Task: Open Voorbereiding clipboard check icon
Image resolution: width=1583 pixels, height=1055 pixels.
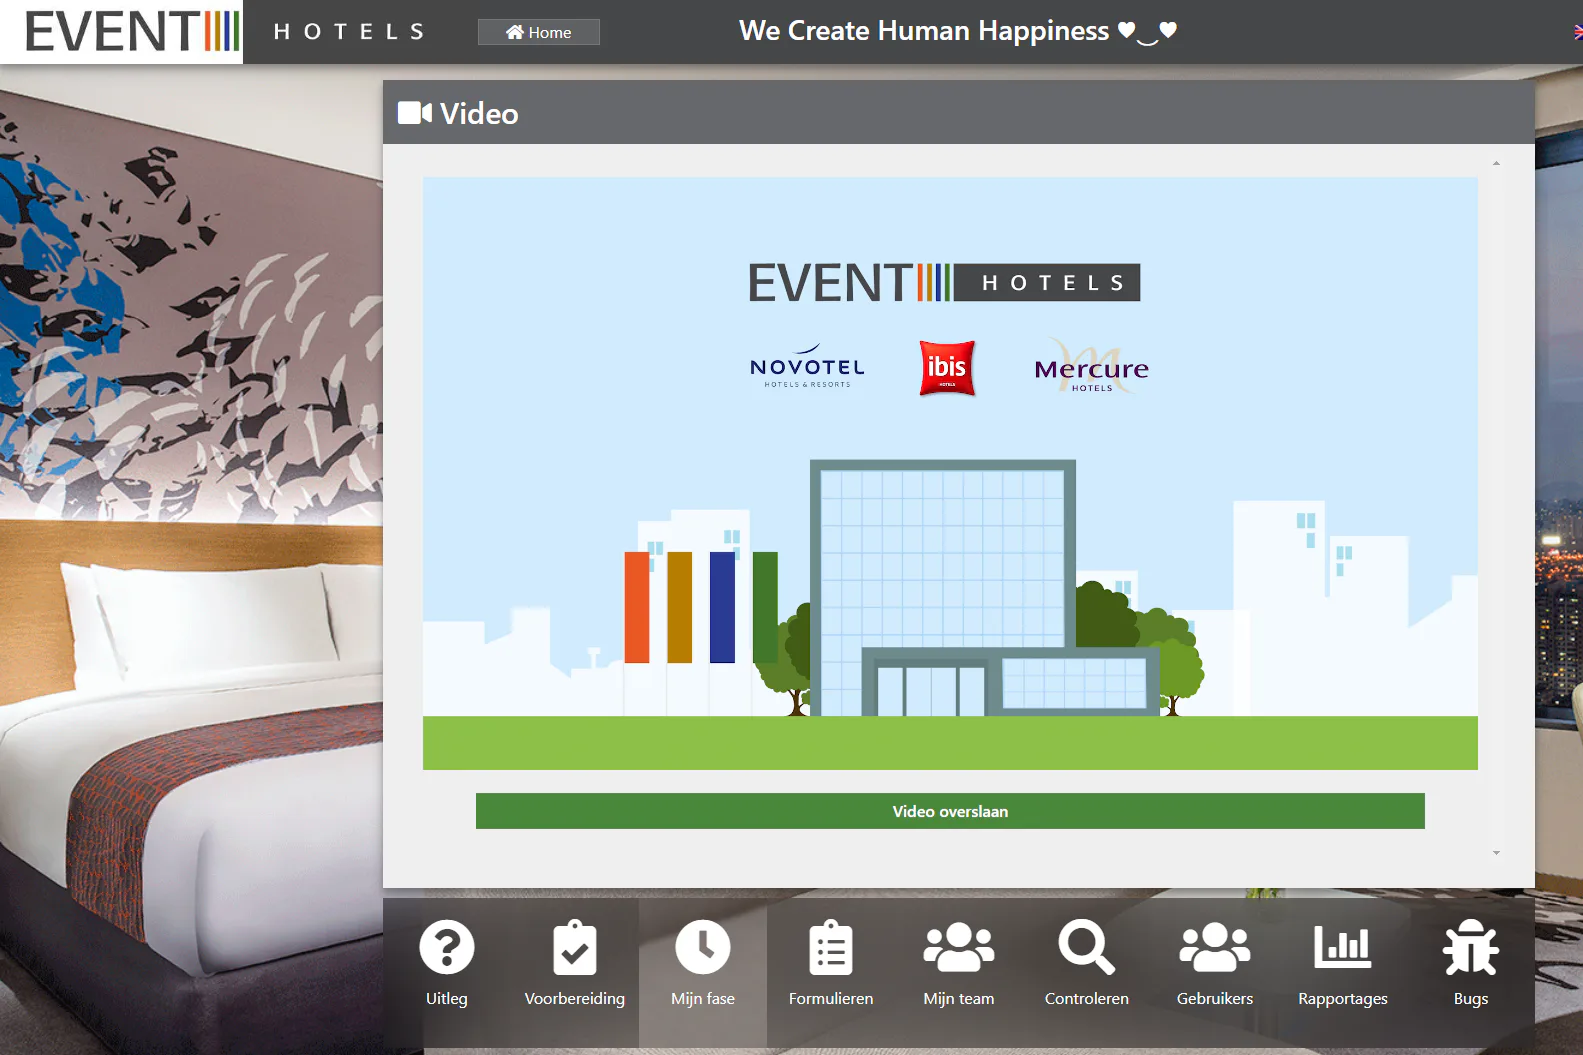Action: 574,947
